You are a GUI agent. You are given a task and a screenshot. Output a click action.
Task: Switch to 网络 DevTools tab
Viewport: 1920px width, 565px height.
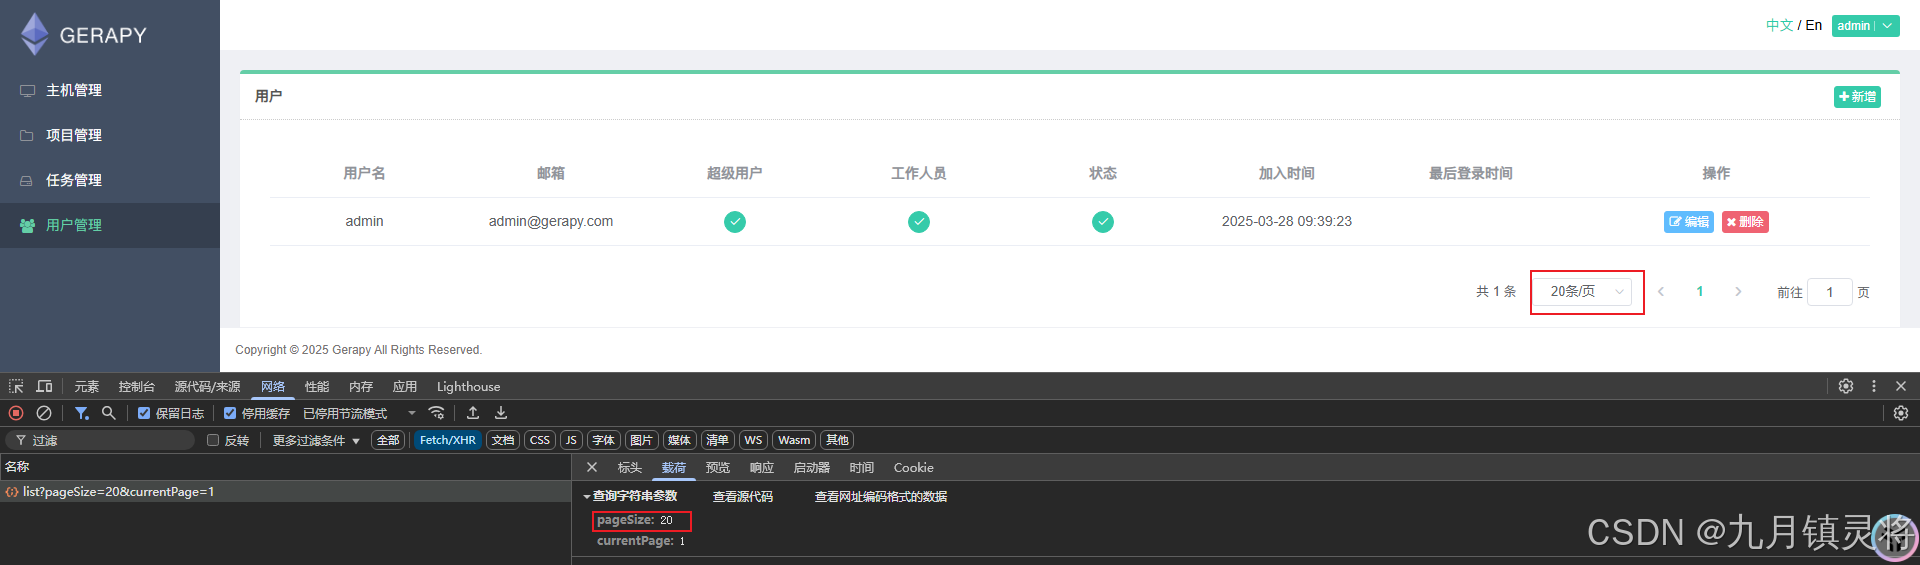point(273,386)
